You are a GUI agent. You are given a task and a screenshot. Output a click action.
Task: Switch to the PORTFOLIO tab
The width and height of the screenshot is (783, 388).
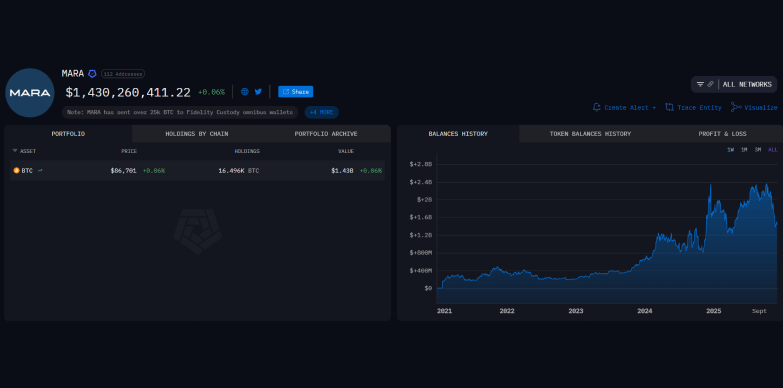[68, 134]
